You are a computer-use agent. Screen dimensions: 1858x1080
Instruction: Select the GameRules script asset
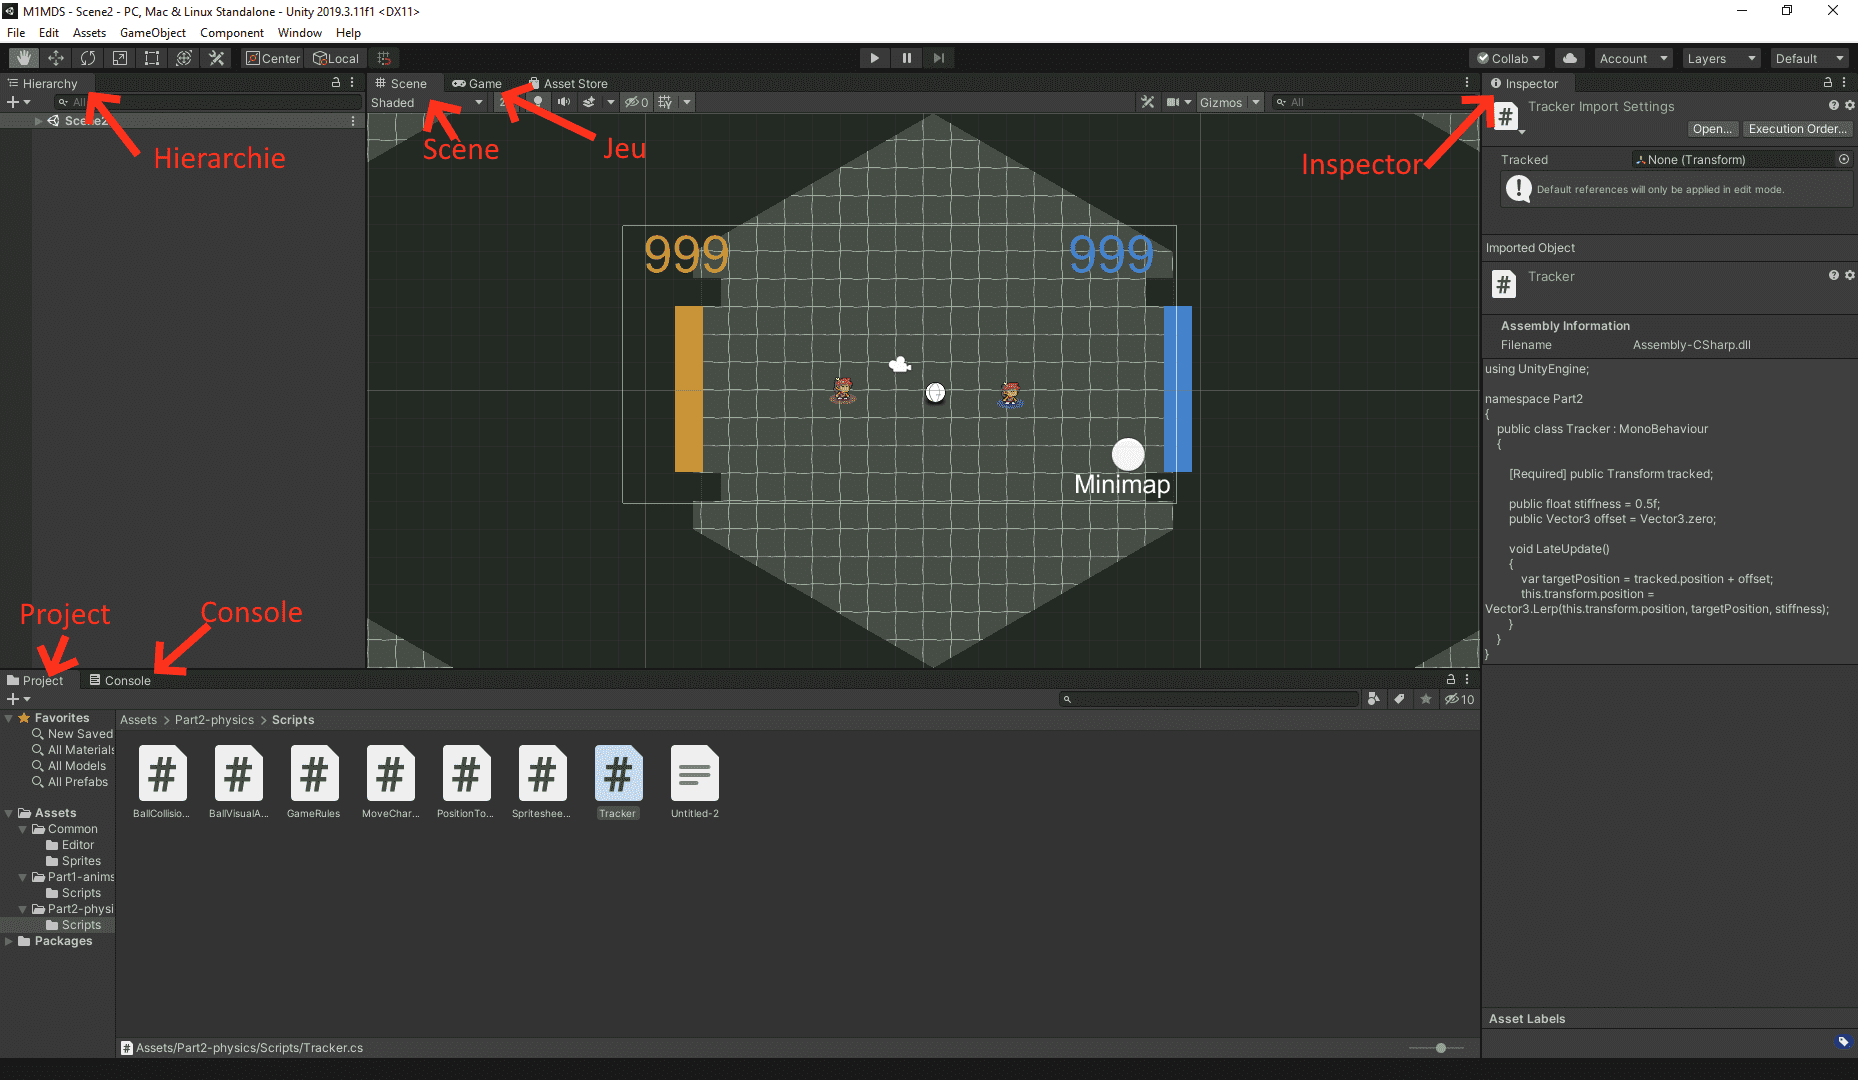314,782
